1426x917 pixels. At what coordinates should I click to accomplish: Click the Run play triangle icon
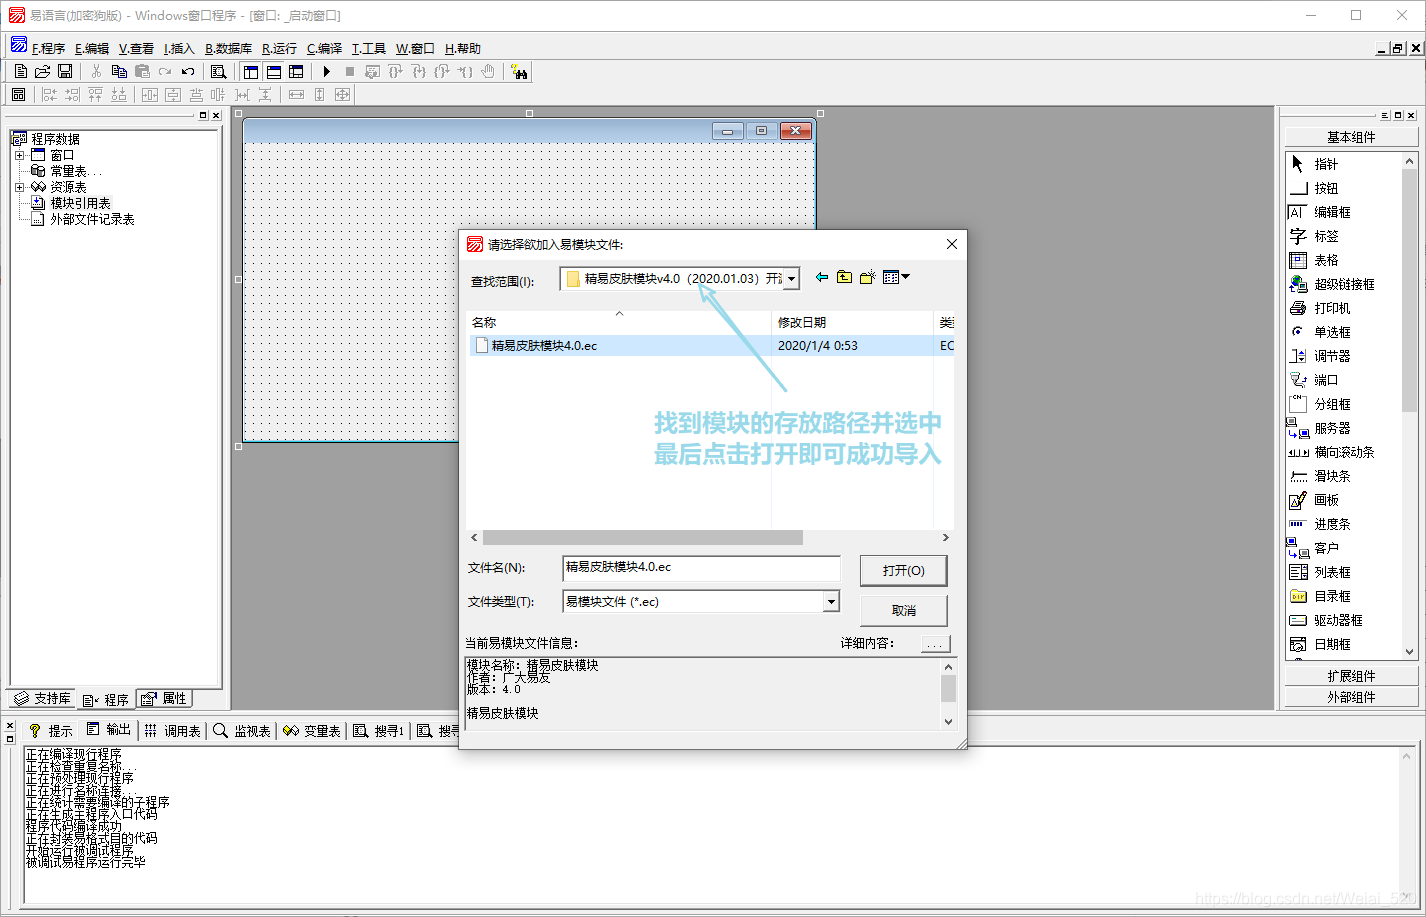click(x=326, y=71)
